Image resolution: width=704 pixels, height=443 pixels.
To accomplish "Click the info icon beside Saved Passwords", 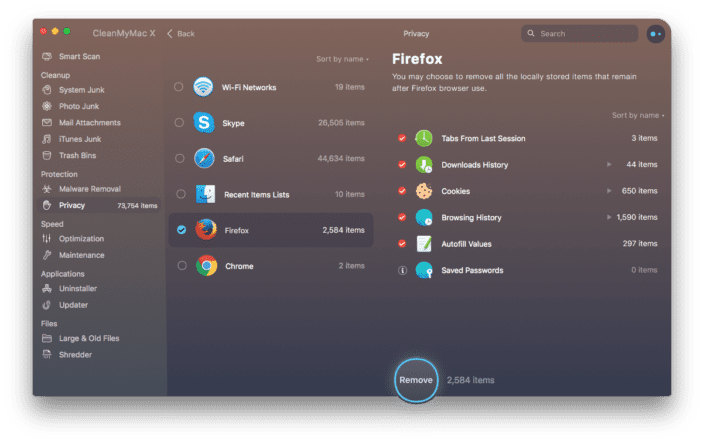I will (402, 270).
